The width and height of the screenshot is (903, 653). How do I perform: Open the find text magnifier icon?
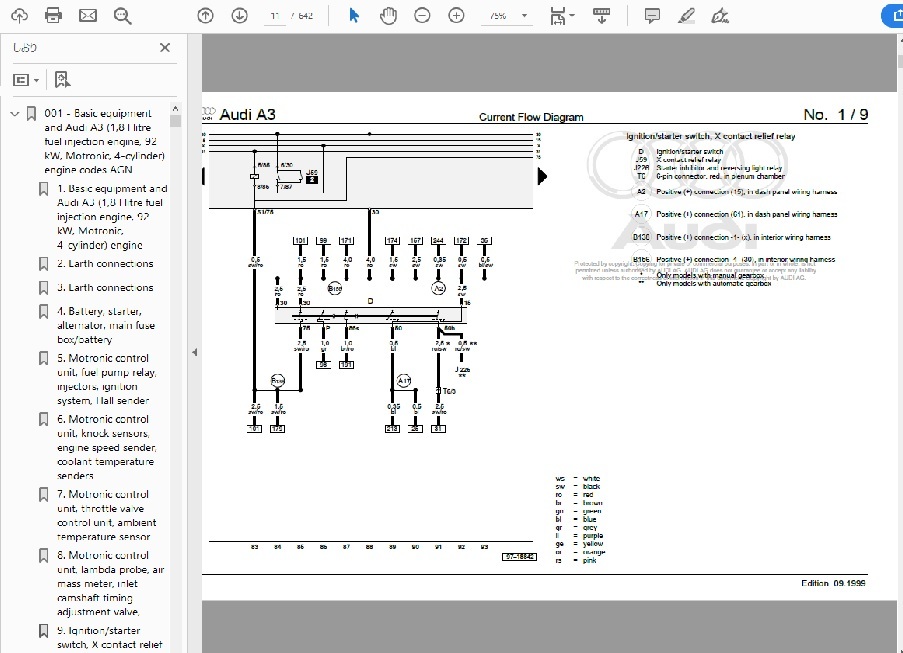pyautogui.click(x=122, y=16)
